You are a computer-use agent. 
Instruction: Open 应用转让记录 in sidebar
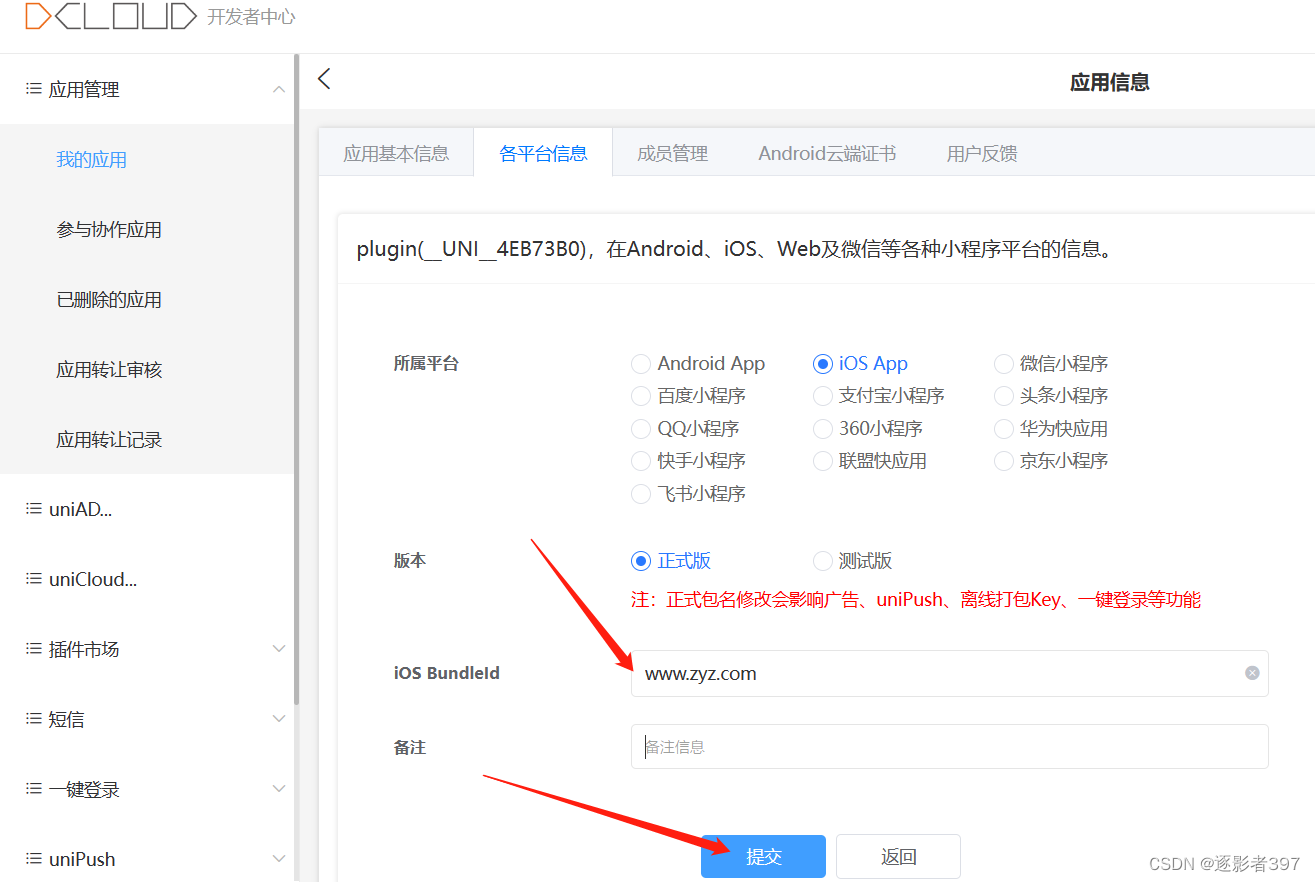pyautogui.click(x=147, y=440)
